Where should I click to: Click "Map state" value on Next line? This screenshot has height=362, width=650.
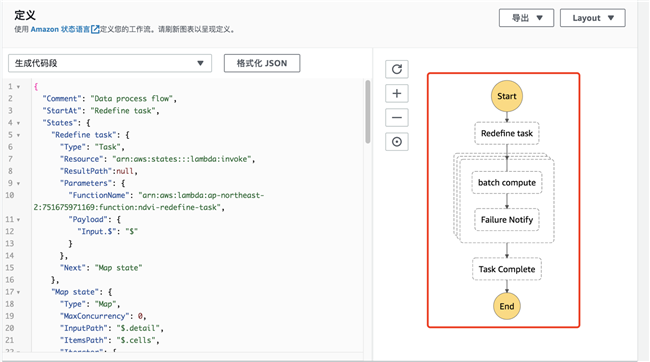[119, 268]
